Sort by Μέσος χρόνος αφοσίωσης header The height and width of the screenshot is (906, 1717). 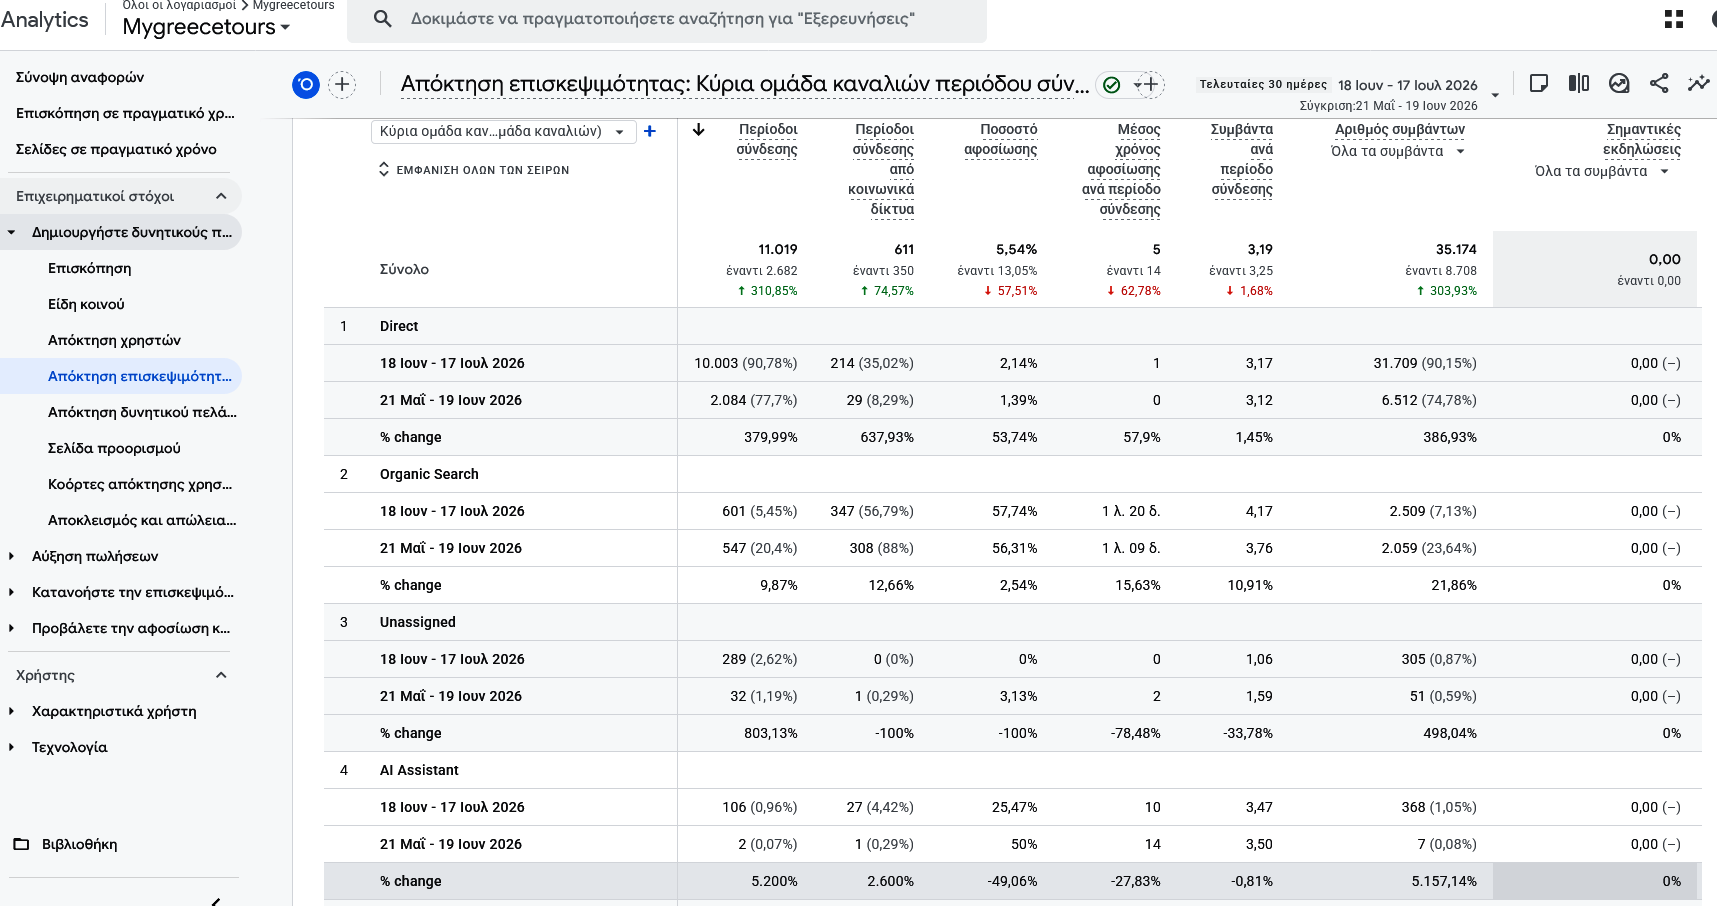point(1121,169)
